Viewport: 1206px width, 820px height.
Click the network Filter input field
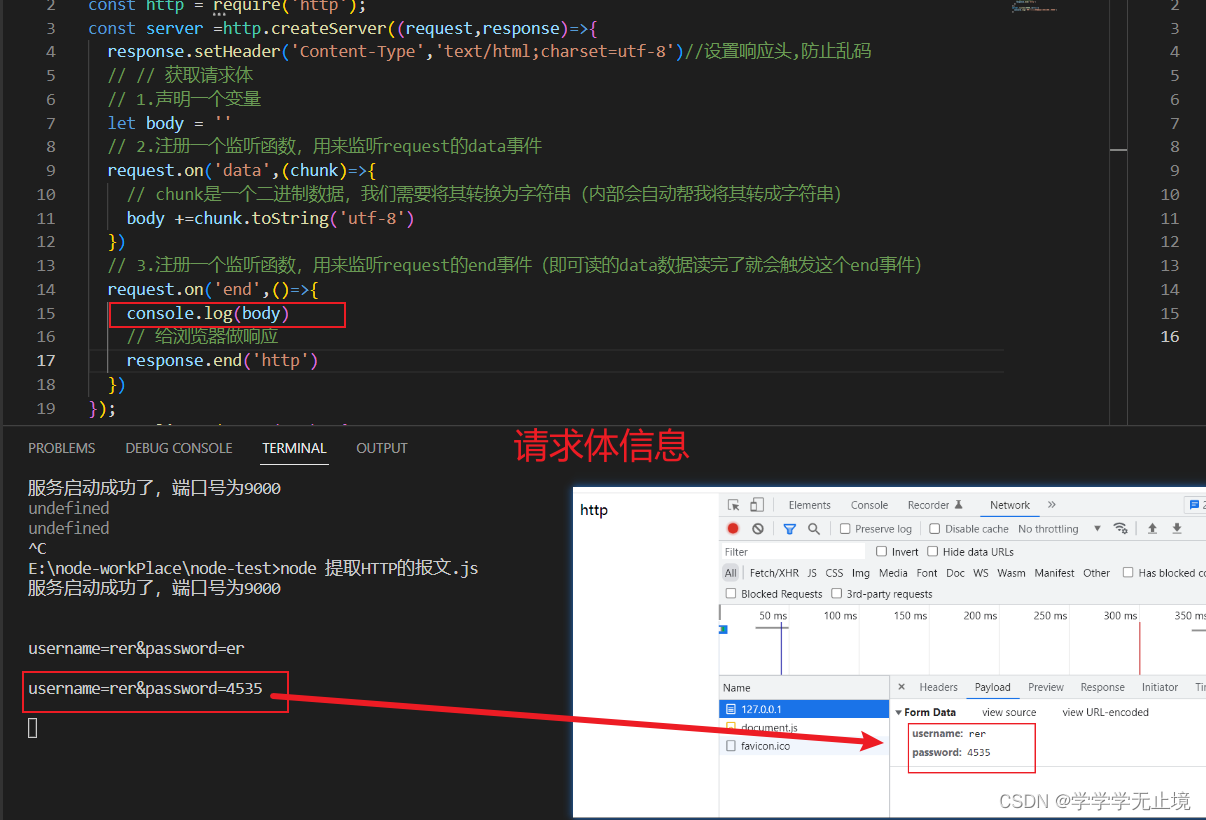pyautogui.click(x=793, y=551)
